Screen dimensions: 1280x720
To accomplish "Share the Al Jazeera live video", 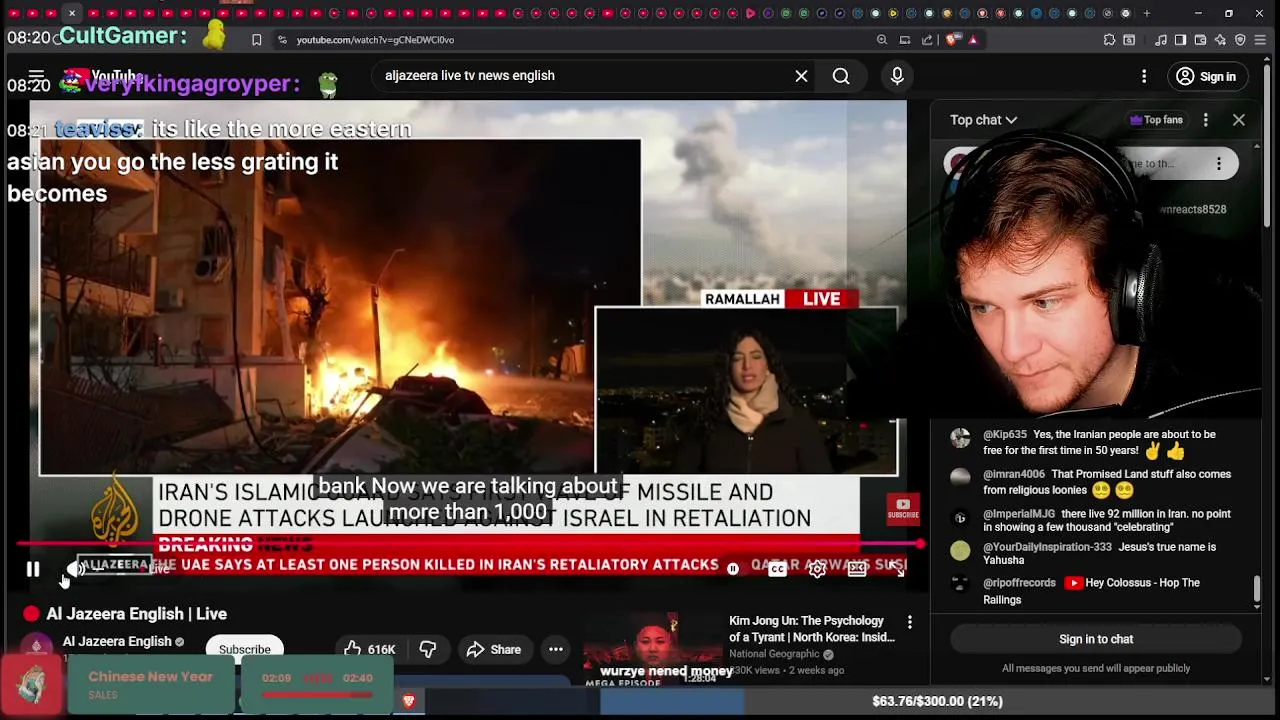I will 494,649.
